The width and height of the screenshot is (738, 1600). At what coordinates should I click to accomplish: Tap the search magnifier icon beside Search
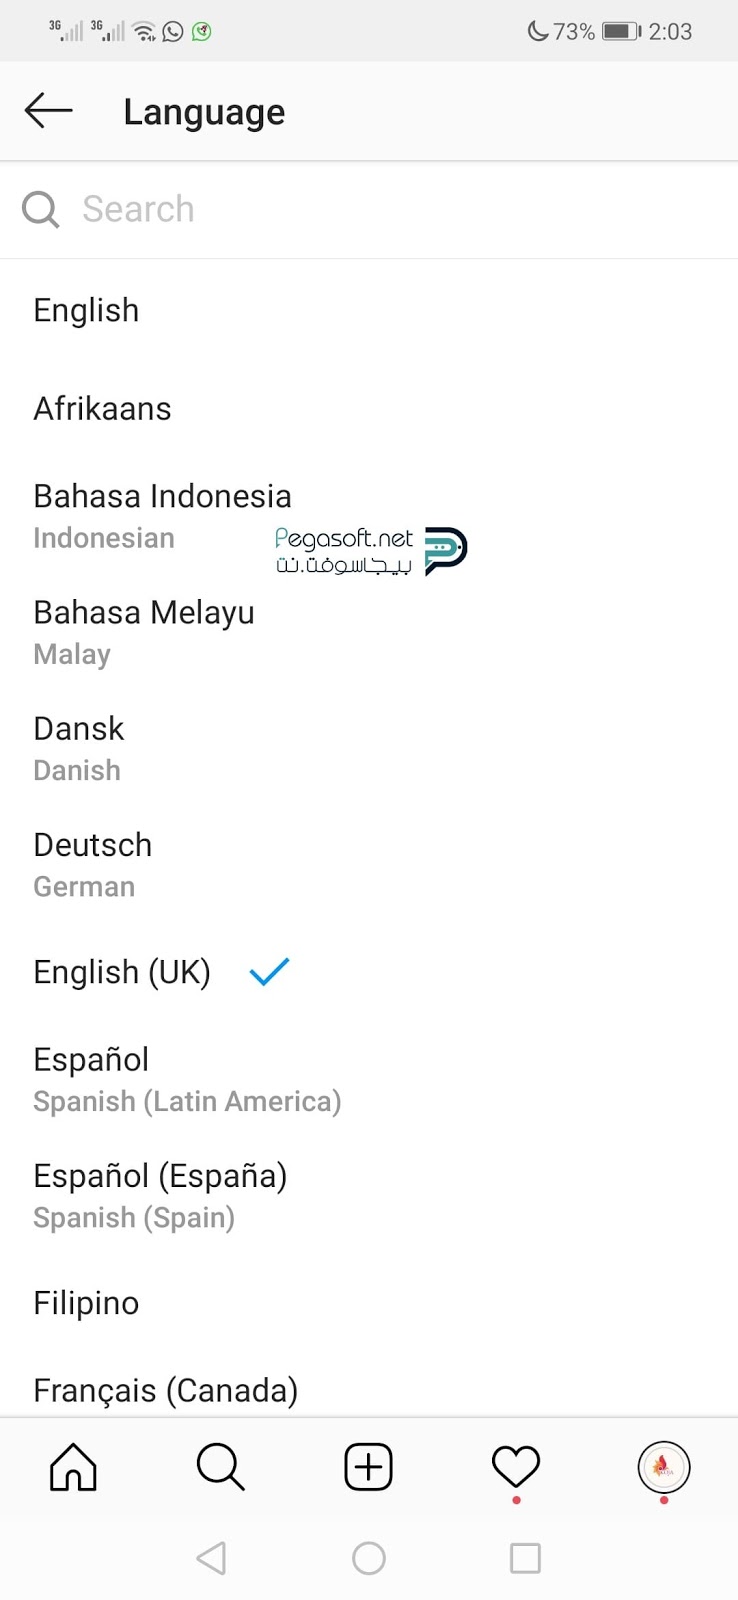coord(41,209)
